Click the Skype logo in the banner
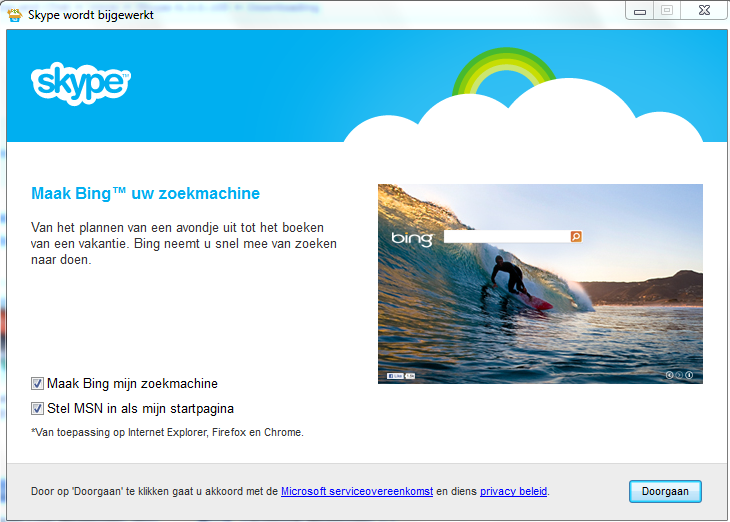730x522 pixels. [x=81, y=83]
